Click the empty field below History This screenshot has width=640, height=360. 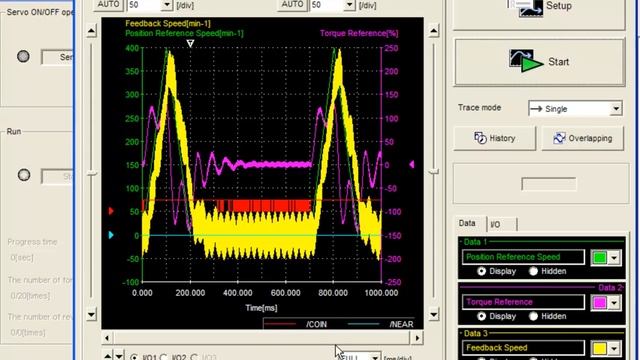549,184
